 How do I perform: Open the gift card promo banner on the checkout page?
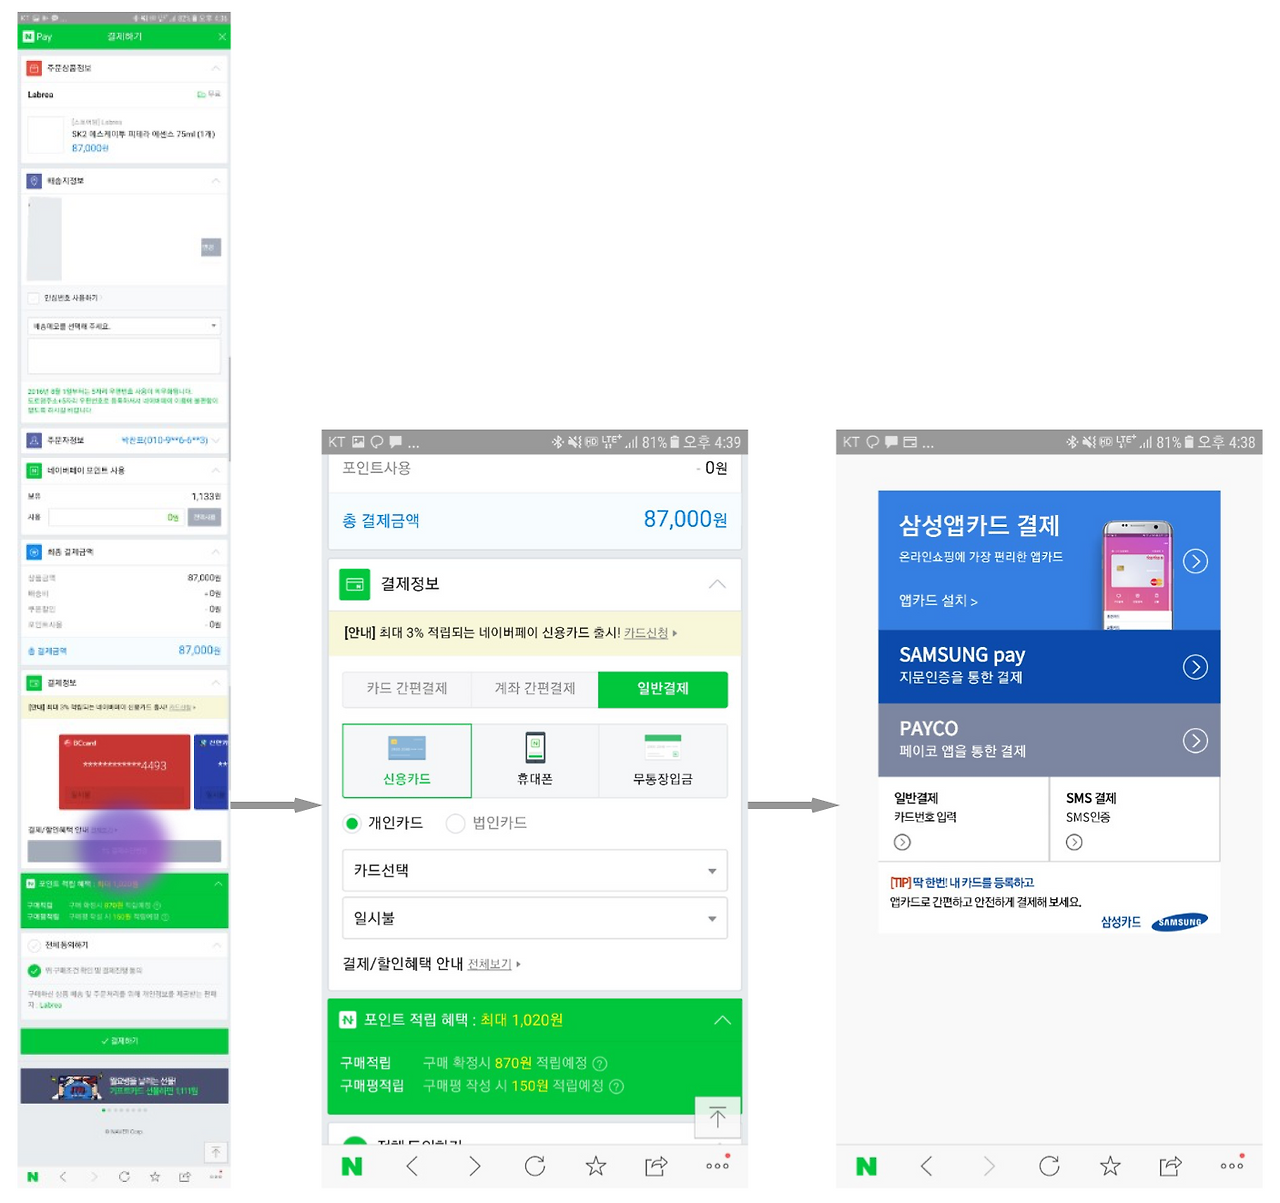tap(124, 1085)
